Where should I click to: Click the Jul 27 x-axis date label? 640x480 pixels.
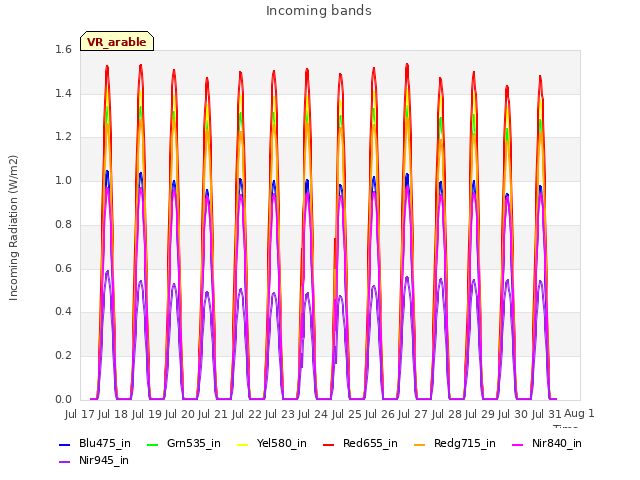coord(413,415)
